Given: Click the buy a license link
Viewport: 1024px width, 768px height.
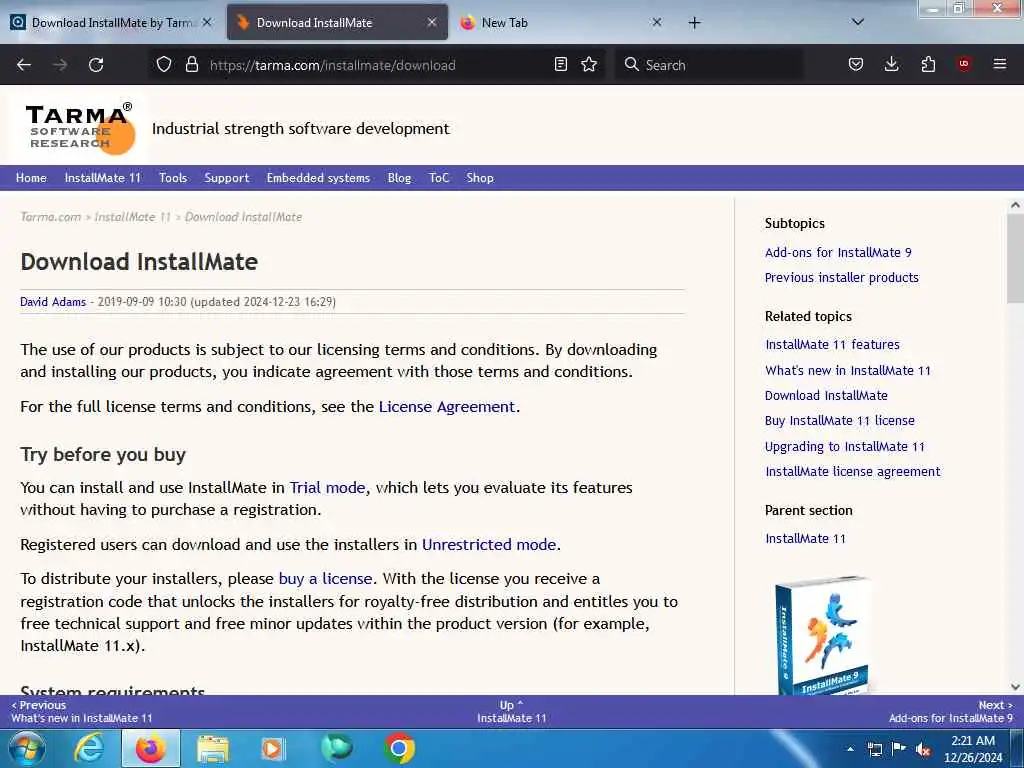Looking at the screenshot, I should pyautogui.click(x=325, y=579).
